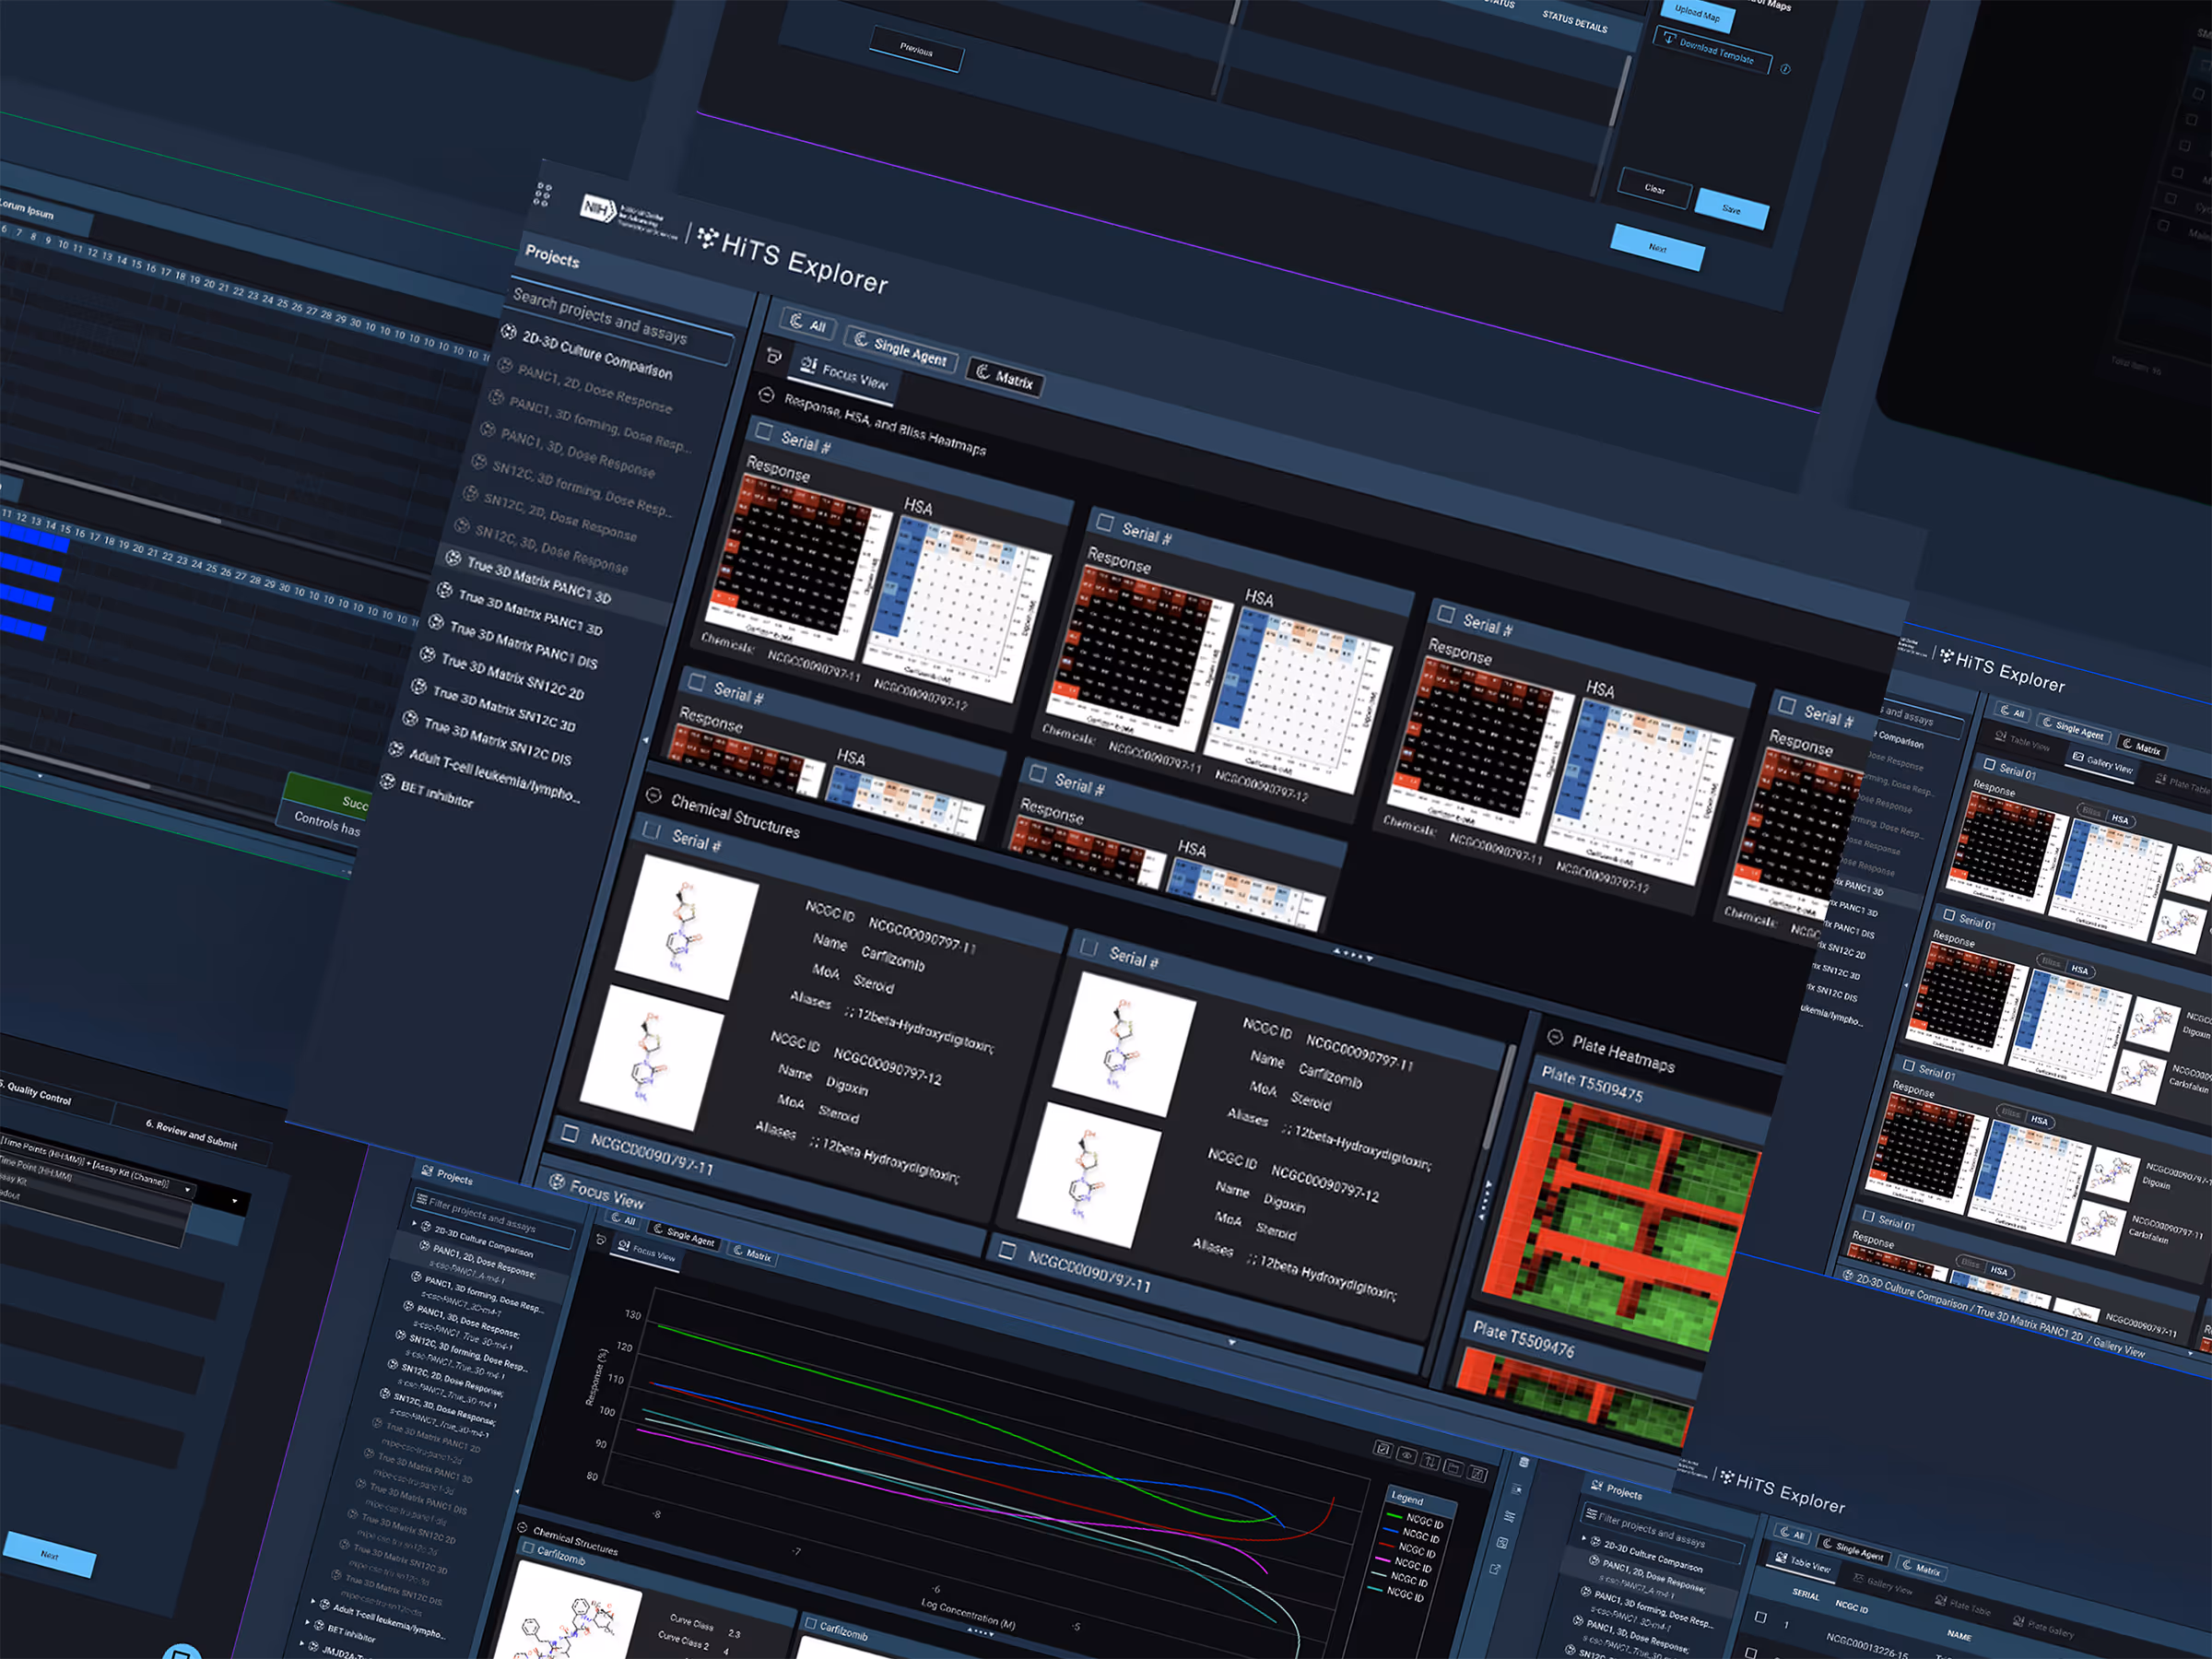The image size is (2212, 1659).
Task: Click the Upload Map button
Action: click(x=1697, y=16)
